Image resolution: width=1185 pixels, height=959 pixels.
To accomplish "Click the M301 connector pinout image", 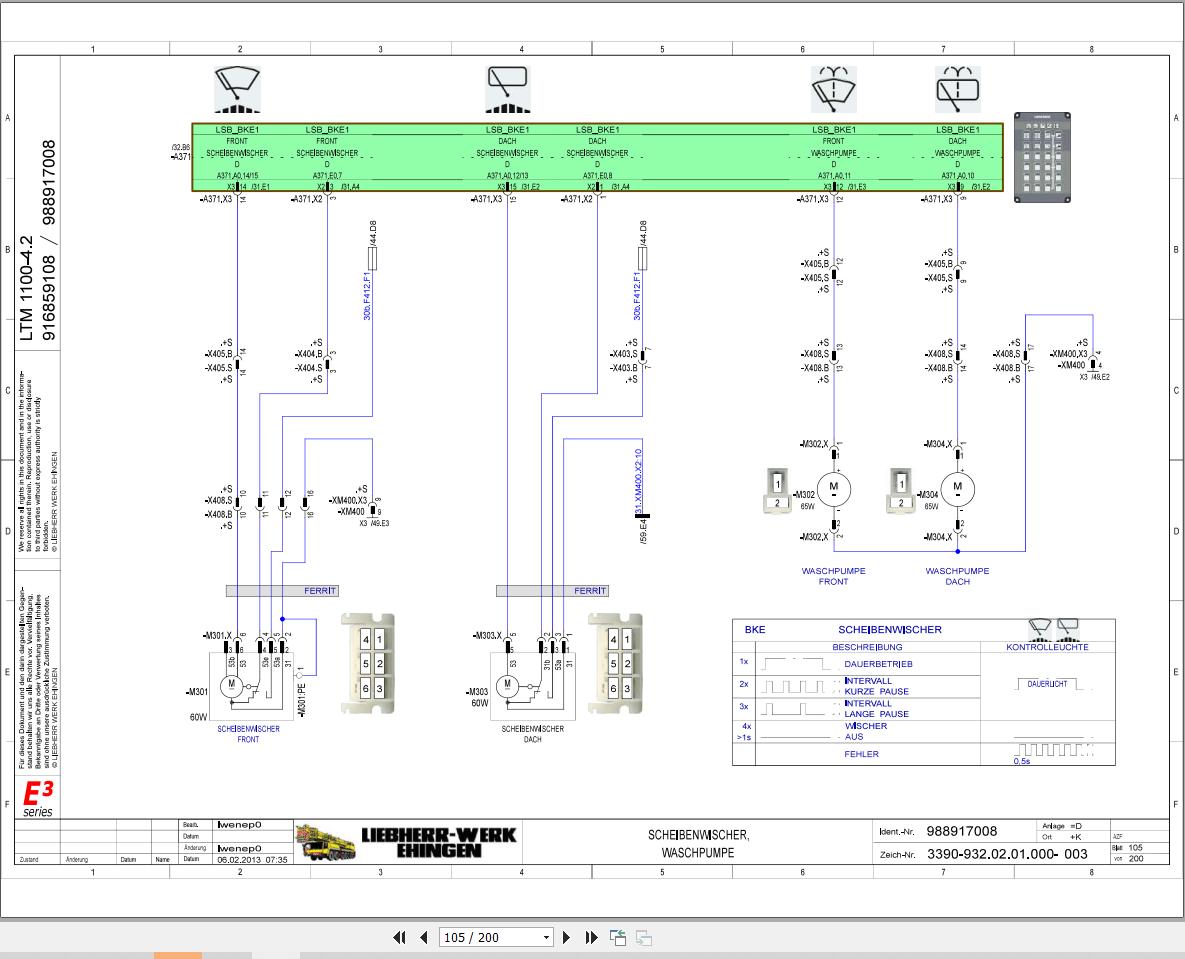I will (368, 664).
